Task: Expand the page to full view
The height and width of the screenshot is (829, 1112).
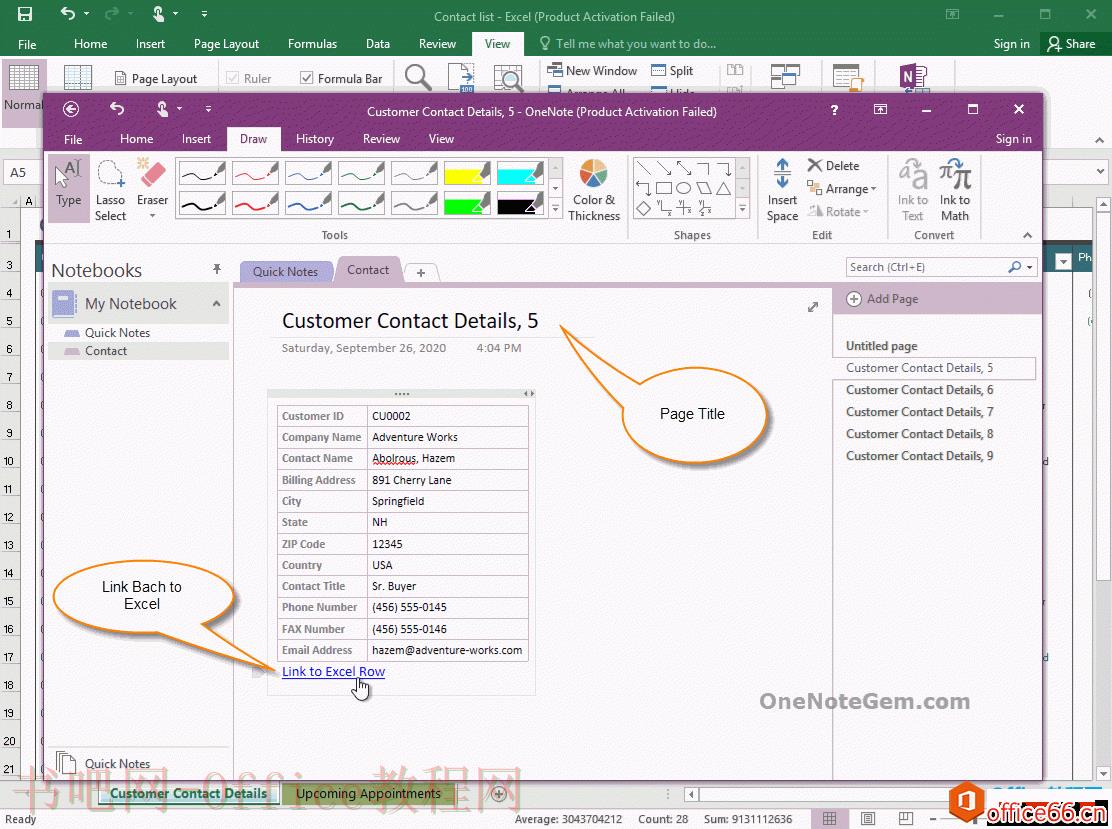Action: [x=813, y=307]
